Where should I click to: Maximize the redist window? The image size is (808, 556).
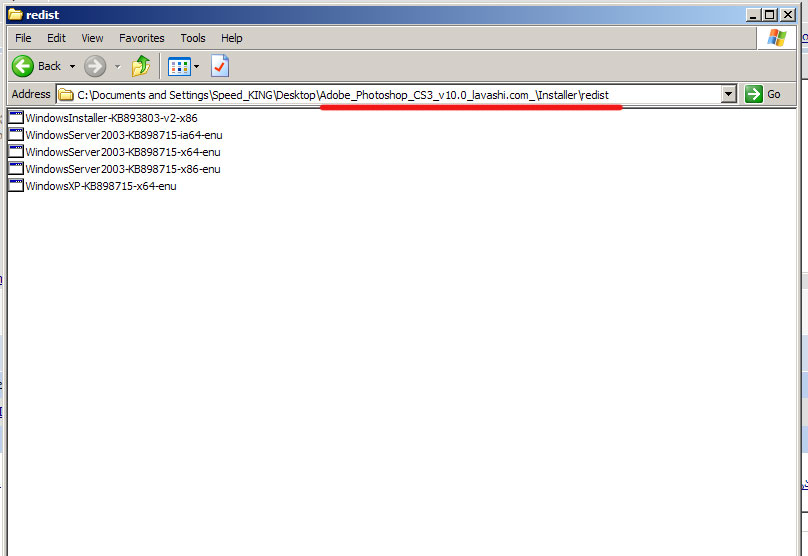770,15
